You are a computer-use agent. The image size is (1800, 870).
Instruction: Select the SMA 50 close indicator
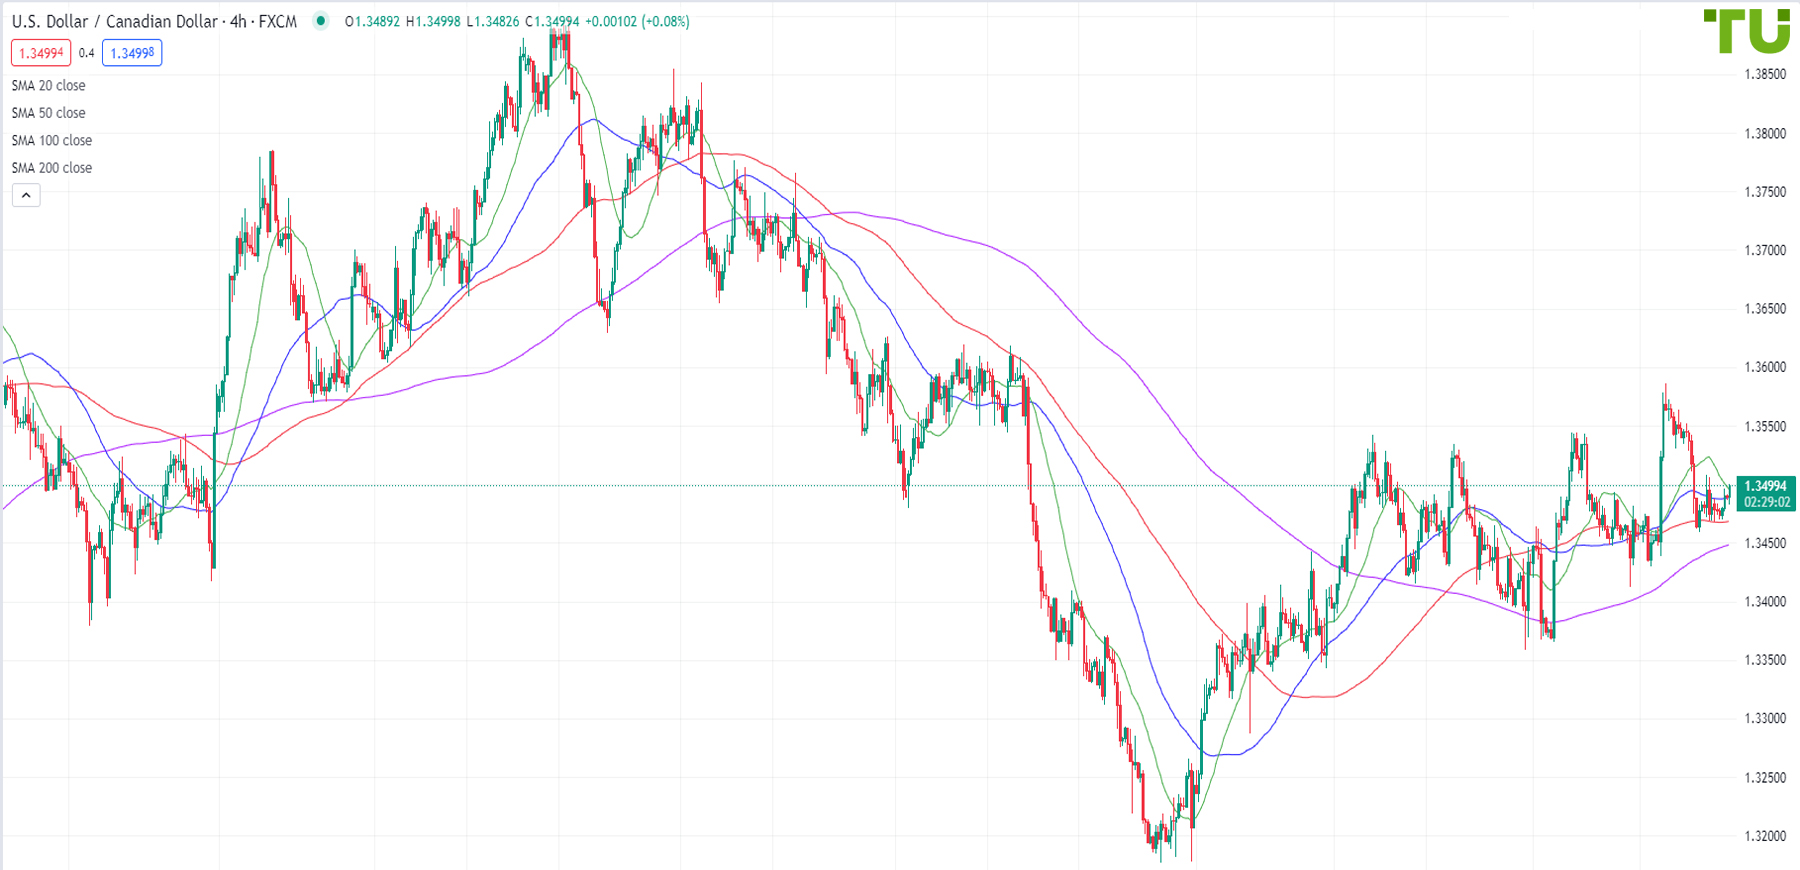pyautogui.click(x=49, y=113)
